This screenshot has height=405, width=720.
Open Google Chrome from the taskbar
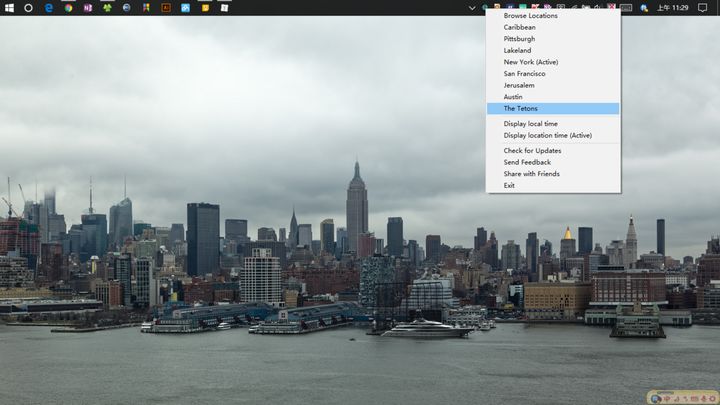[68, 7]
